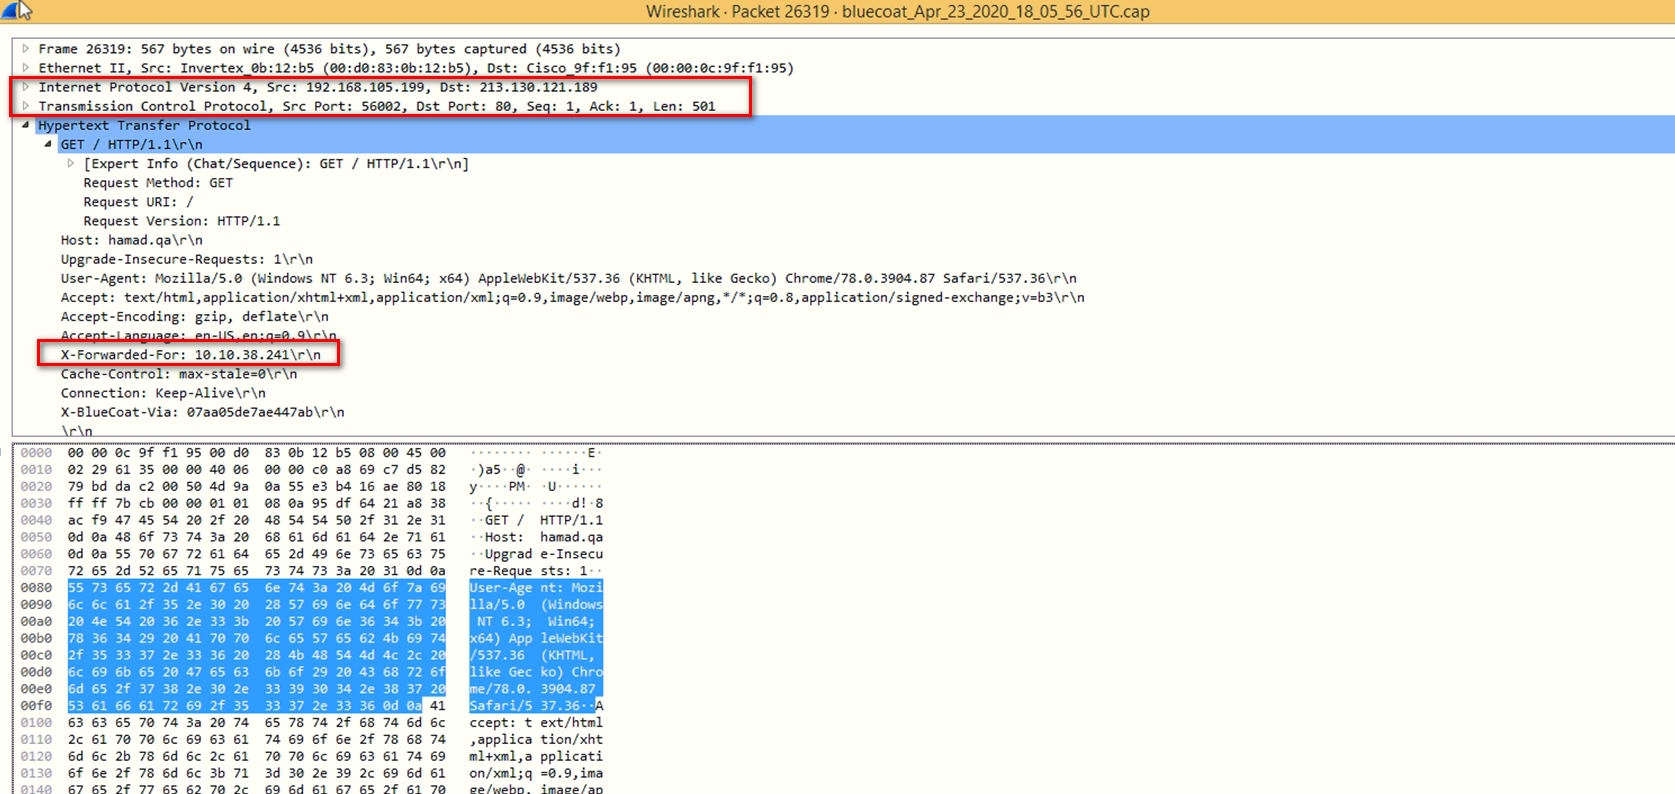Select the User-Agent header line
The height and width of the screenshot is (794, 1675).
coord(568,278)
